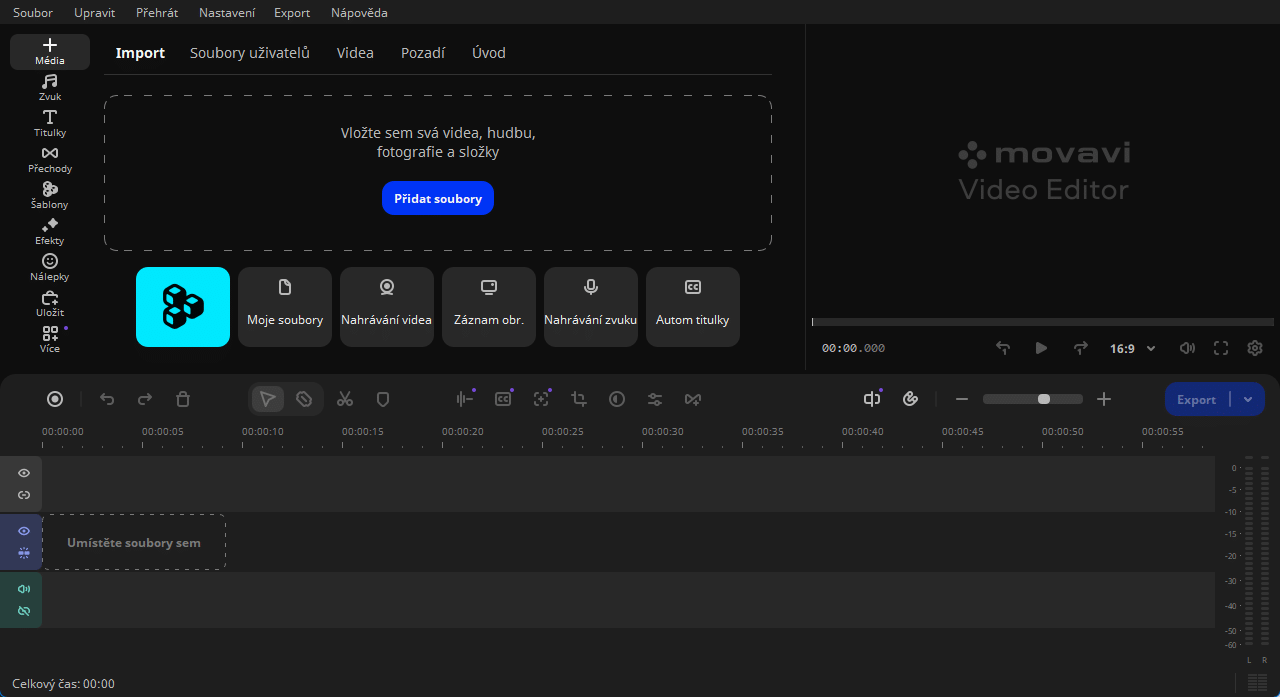Select the blade tool

(x=304, y=399)
